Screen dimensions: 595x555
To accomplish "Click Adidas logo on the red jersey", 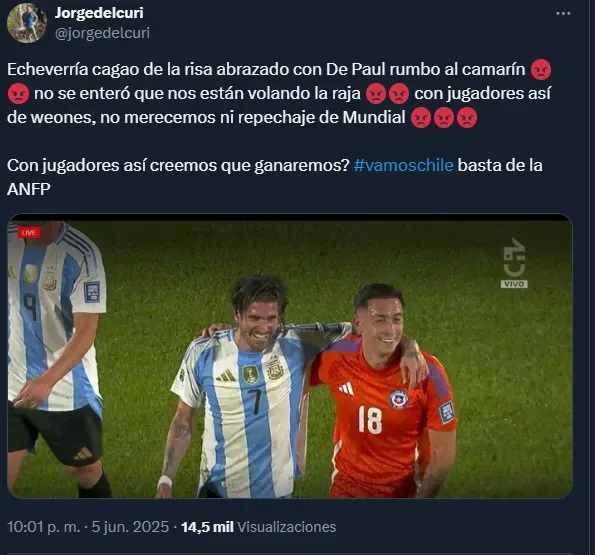I will [346, 389].
